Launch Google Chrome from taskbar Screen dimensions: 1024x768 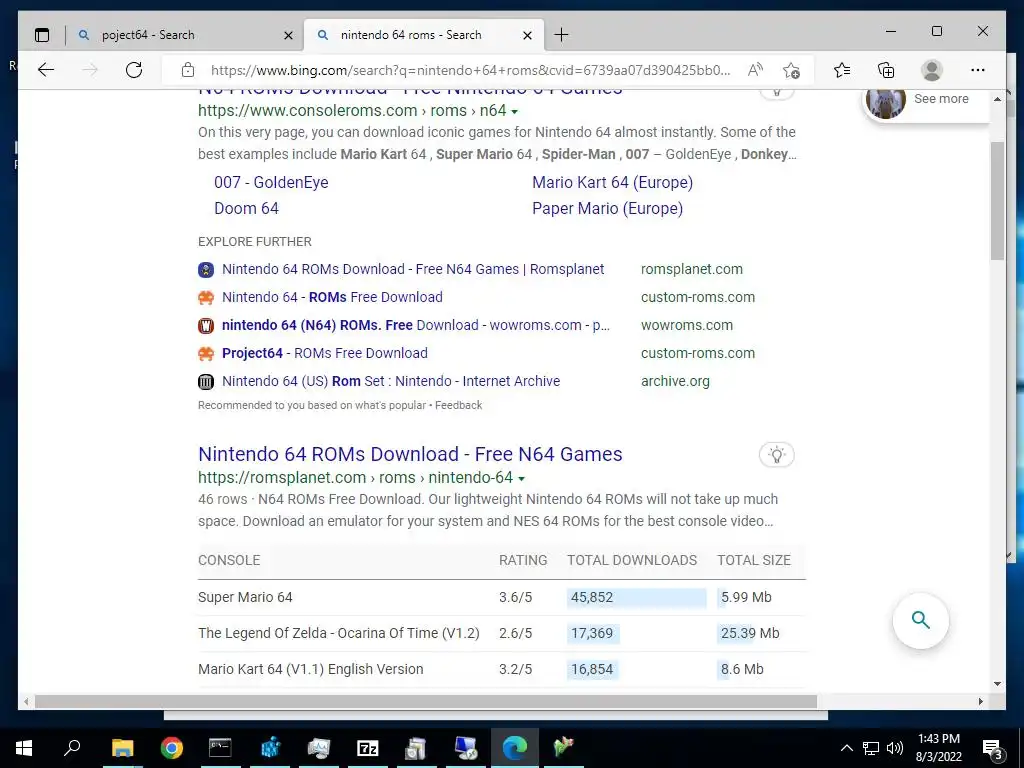pyautogui.click(x=171, y=748)
